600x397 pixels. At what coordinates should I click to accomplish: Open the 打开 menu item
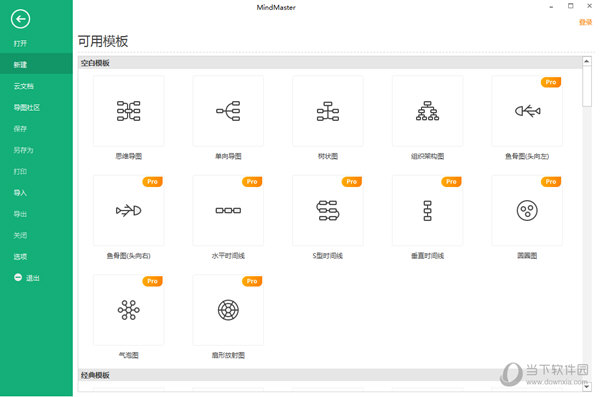(x=20, y=43)
